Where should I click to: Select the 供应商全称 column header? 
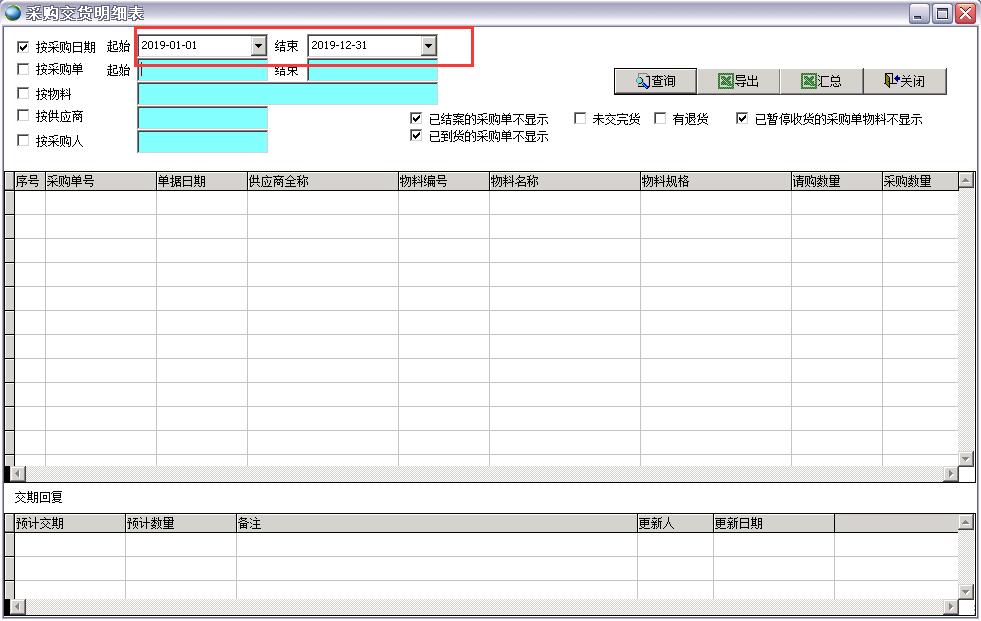click(322, 181)
